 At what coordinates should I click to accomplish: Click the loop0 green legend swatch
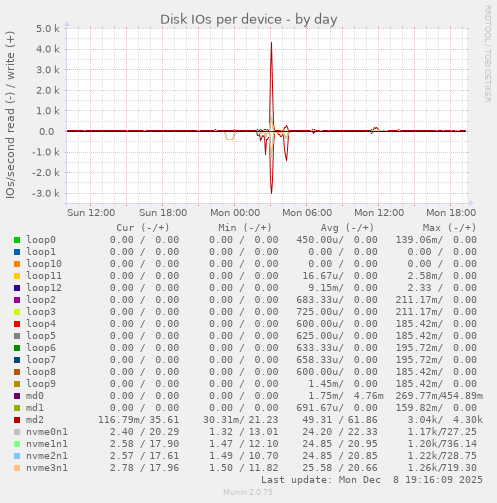coord(17,240)
